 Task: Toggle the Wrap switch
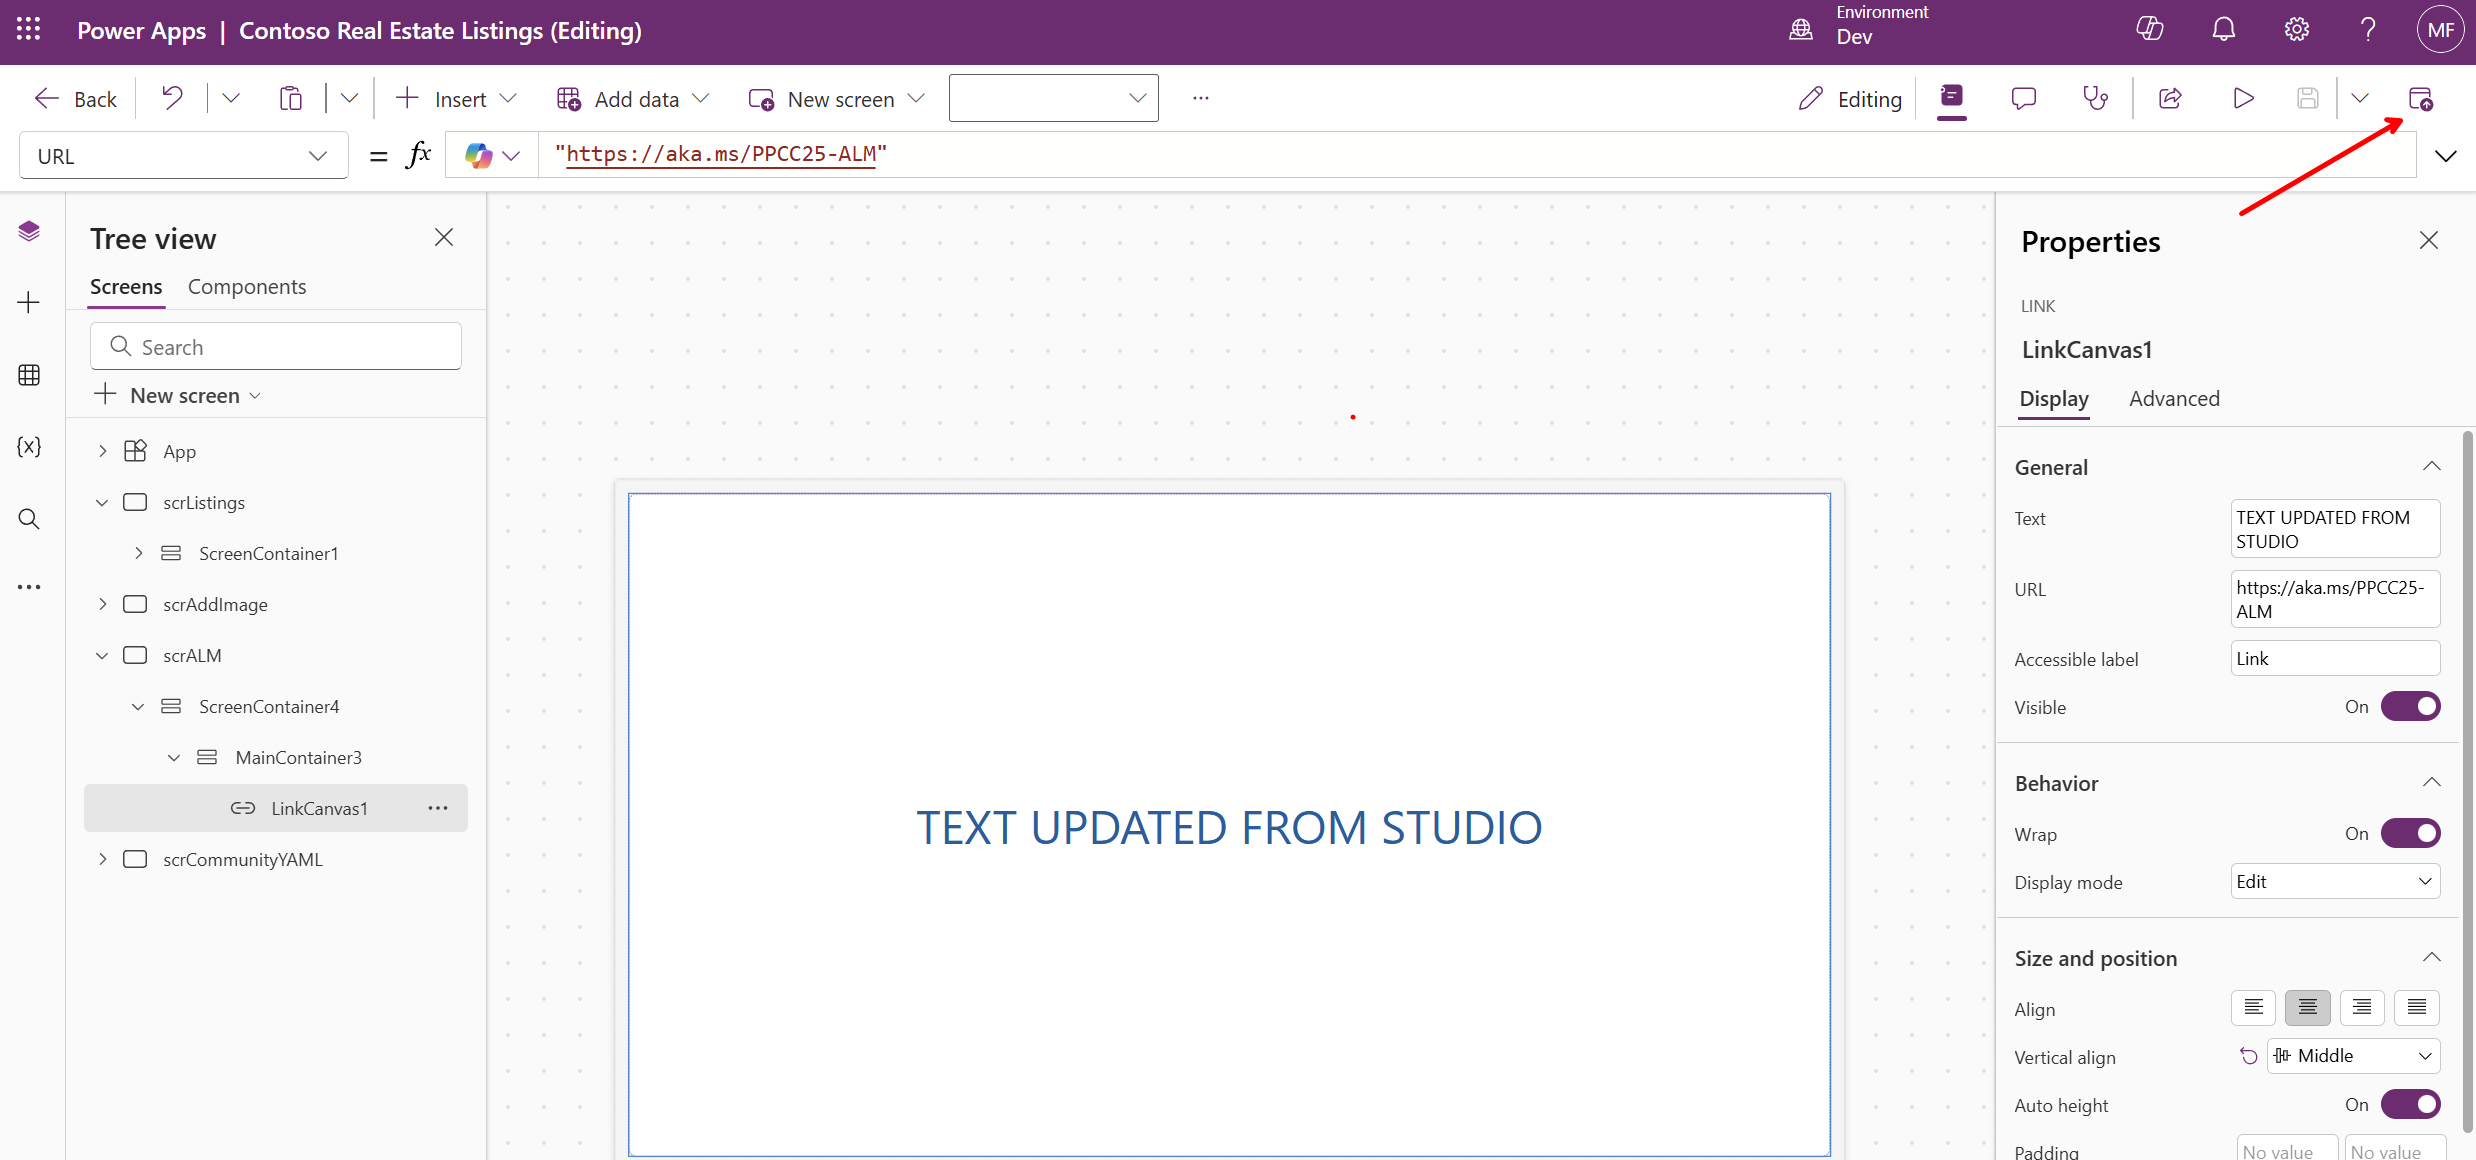coord(2410,834)
